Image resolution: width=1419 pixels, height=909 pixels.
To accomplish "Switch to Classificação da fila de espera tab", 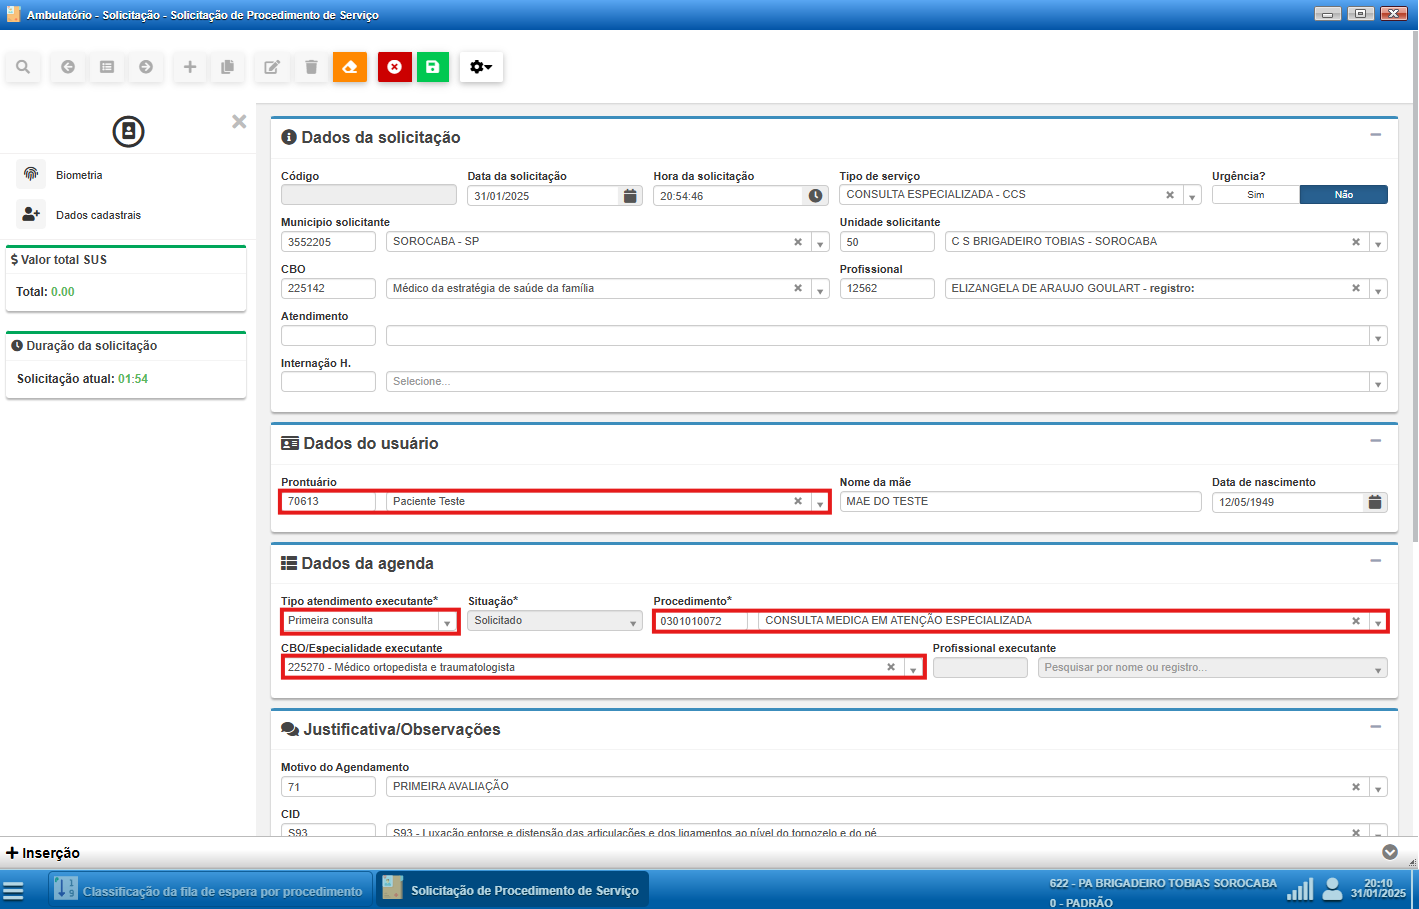I will [211, 890].
